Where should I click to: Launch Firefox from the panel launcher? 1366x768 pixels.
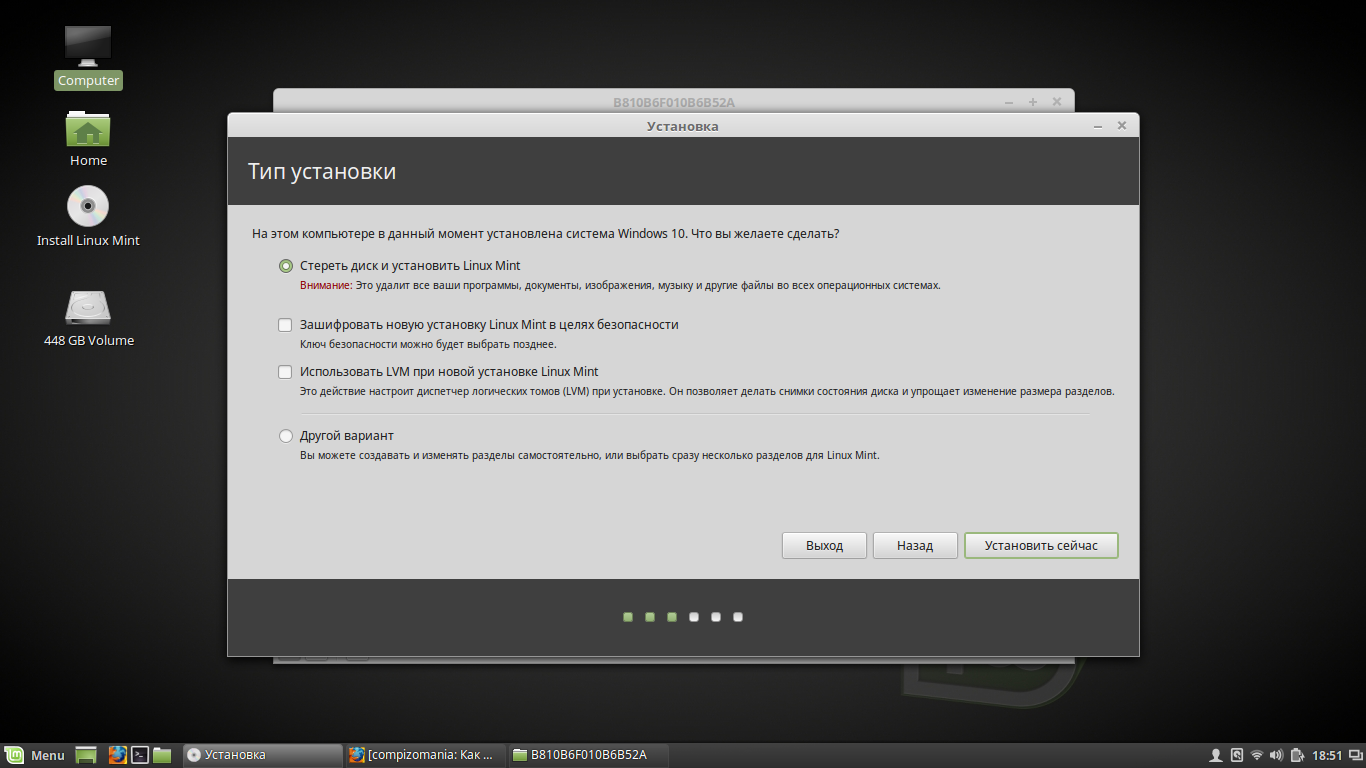click(117, 755)
